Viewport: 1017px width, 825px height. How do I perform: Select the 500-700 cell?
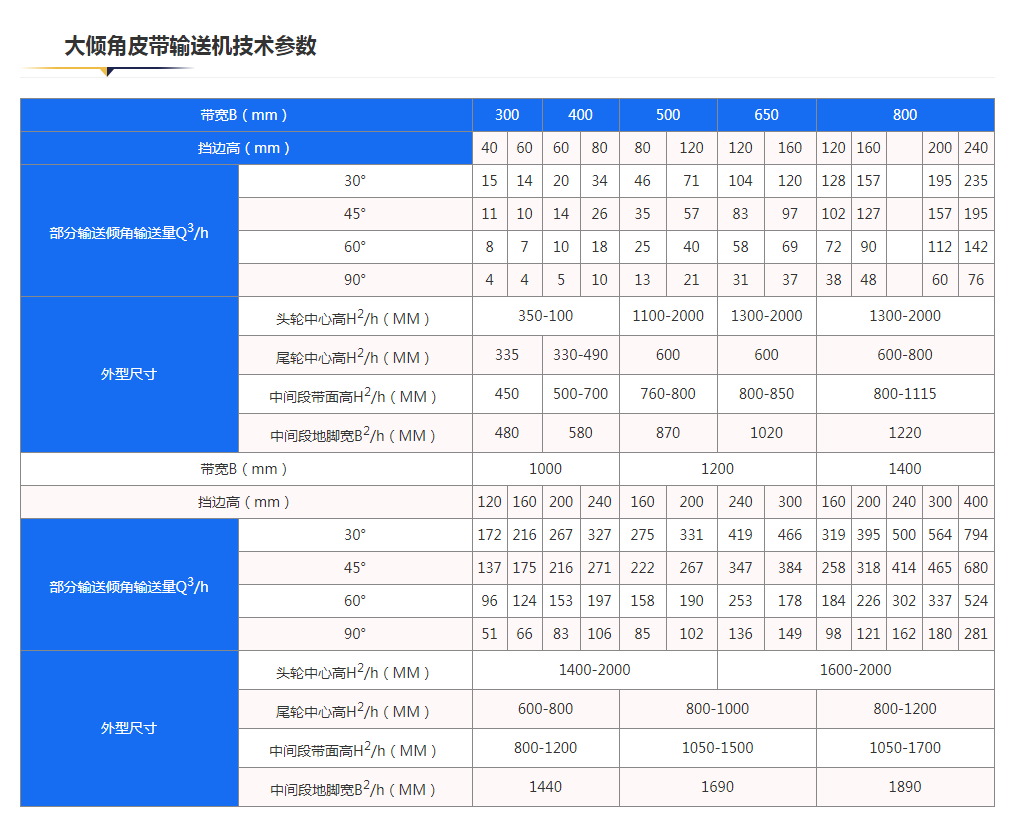point(580,394)
